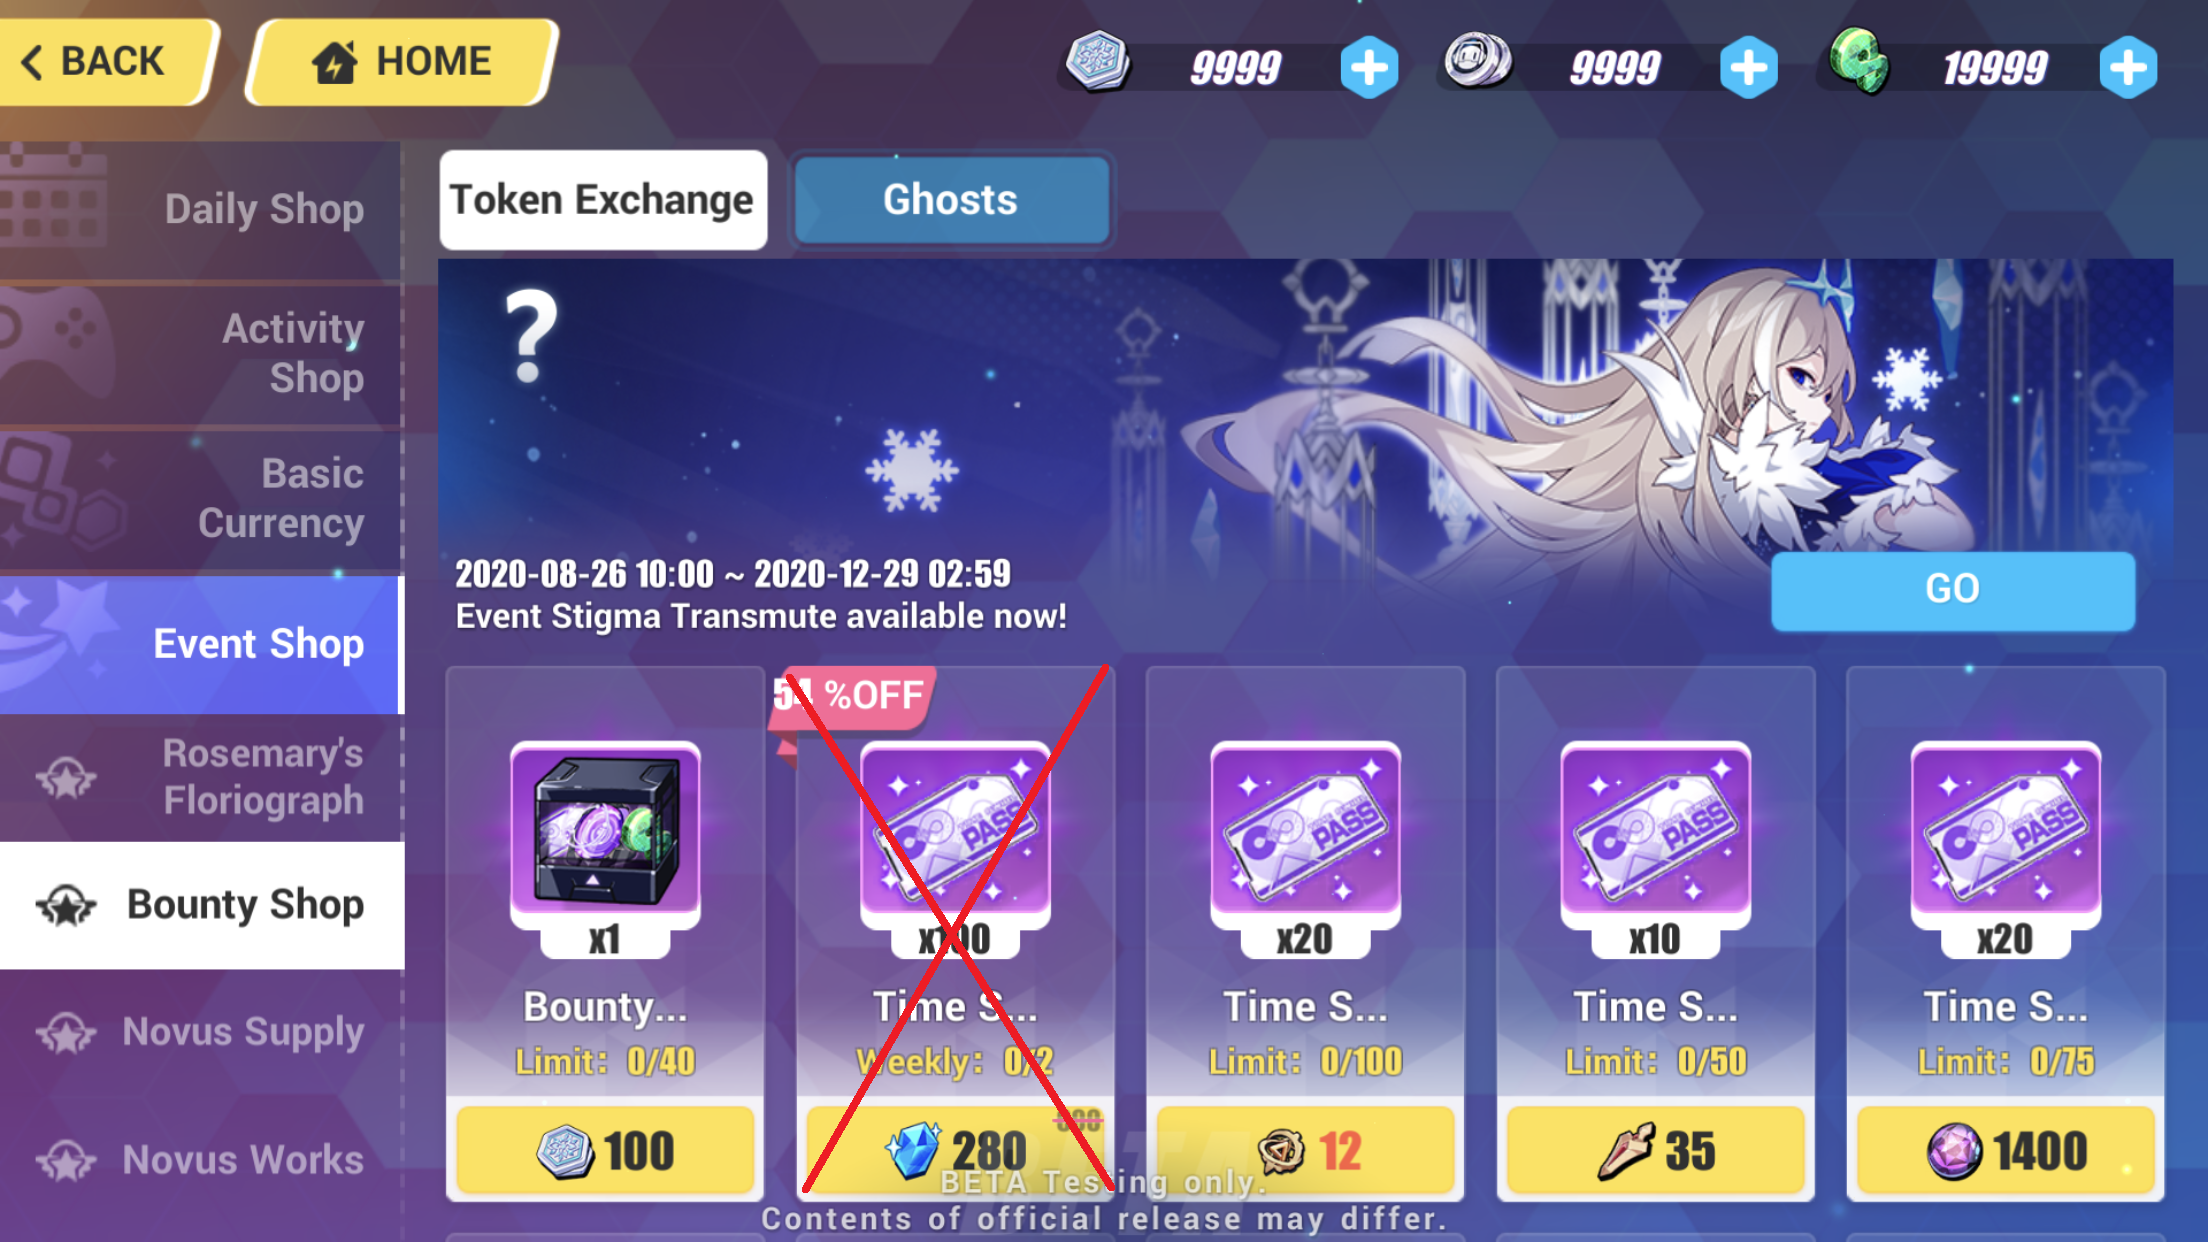Open the Novus Supply sub-shop
2208x1242 pixels.
pyautogui.click(x=200, y=1032)
